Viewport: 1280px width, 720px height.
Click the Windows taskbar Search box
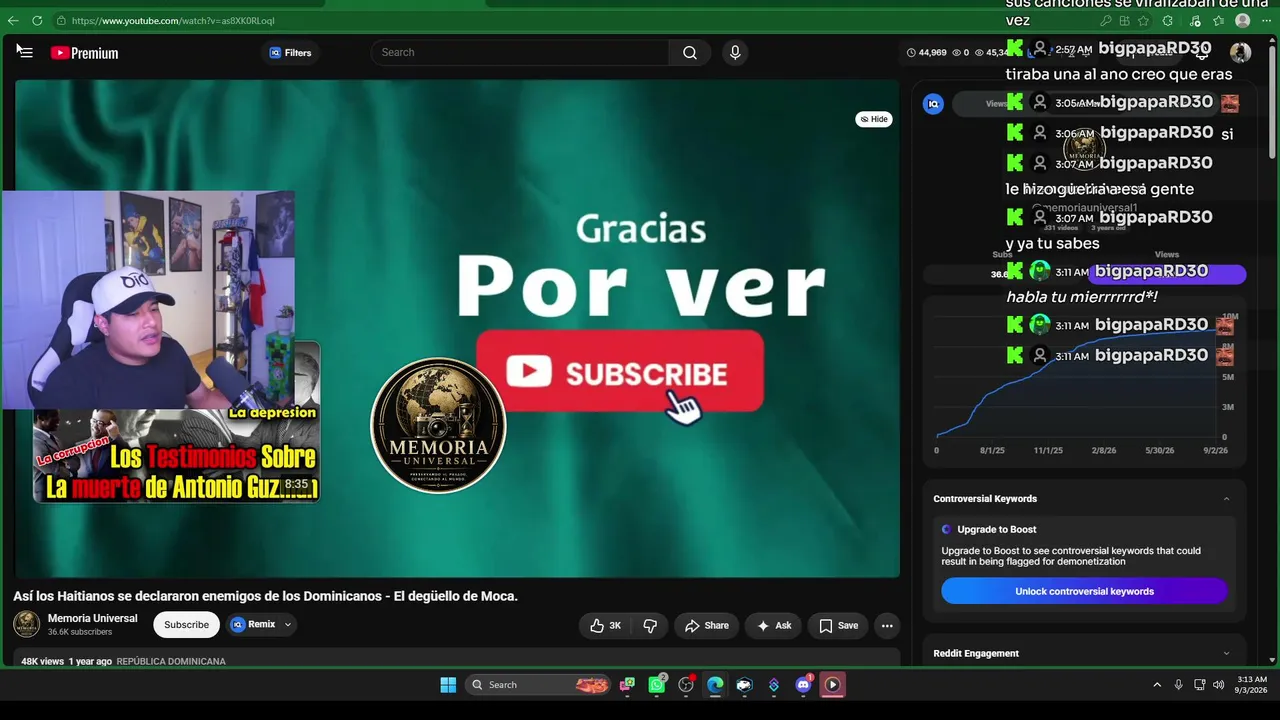pos(540,685)
